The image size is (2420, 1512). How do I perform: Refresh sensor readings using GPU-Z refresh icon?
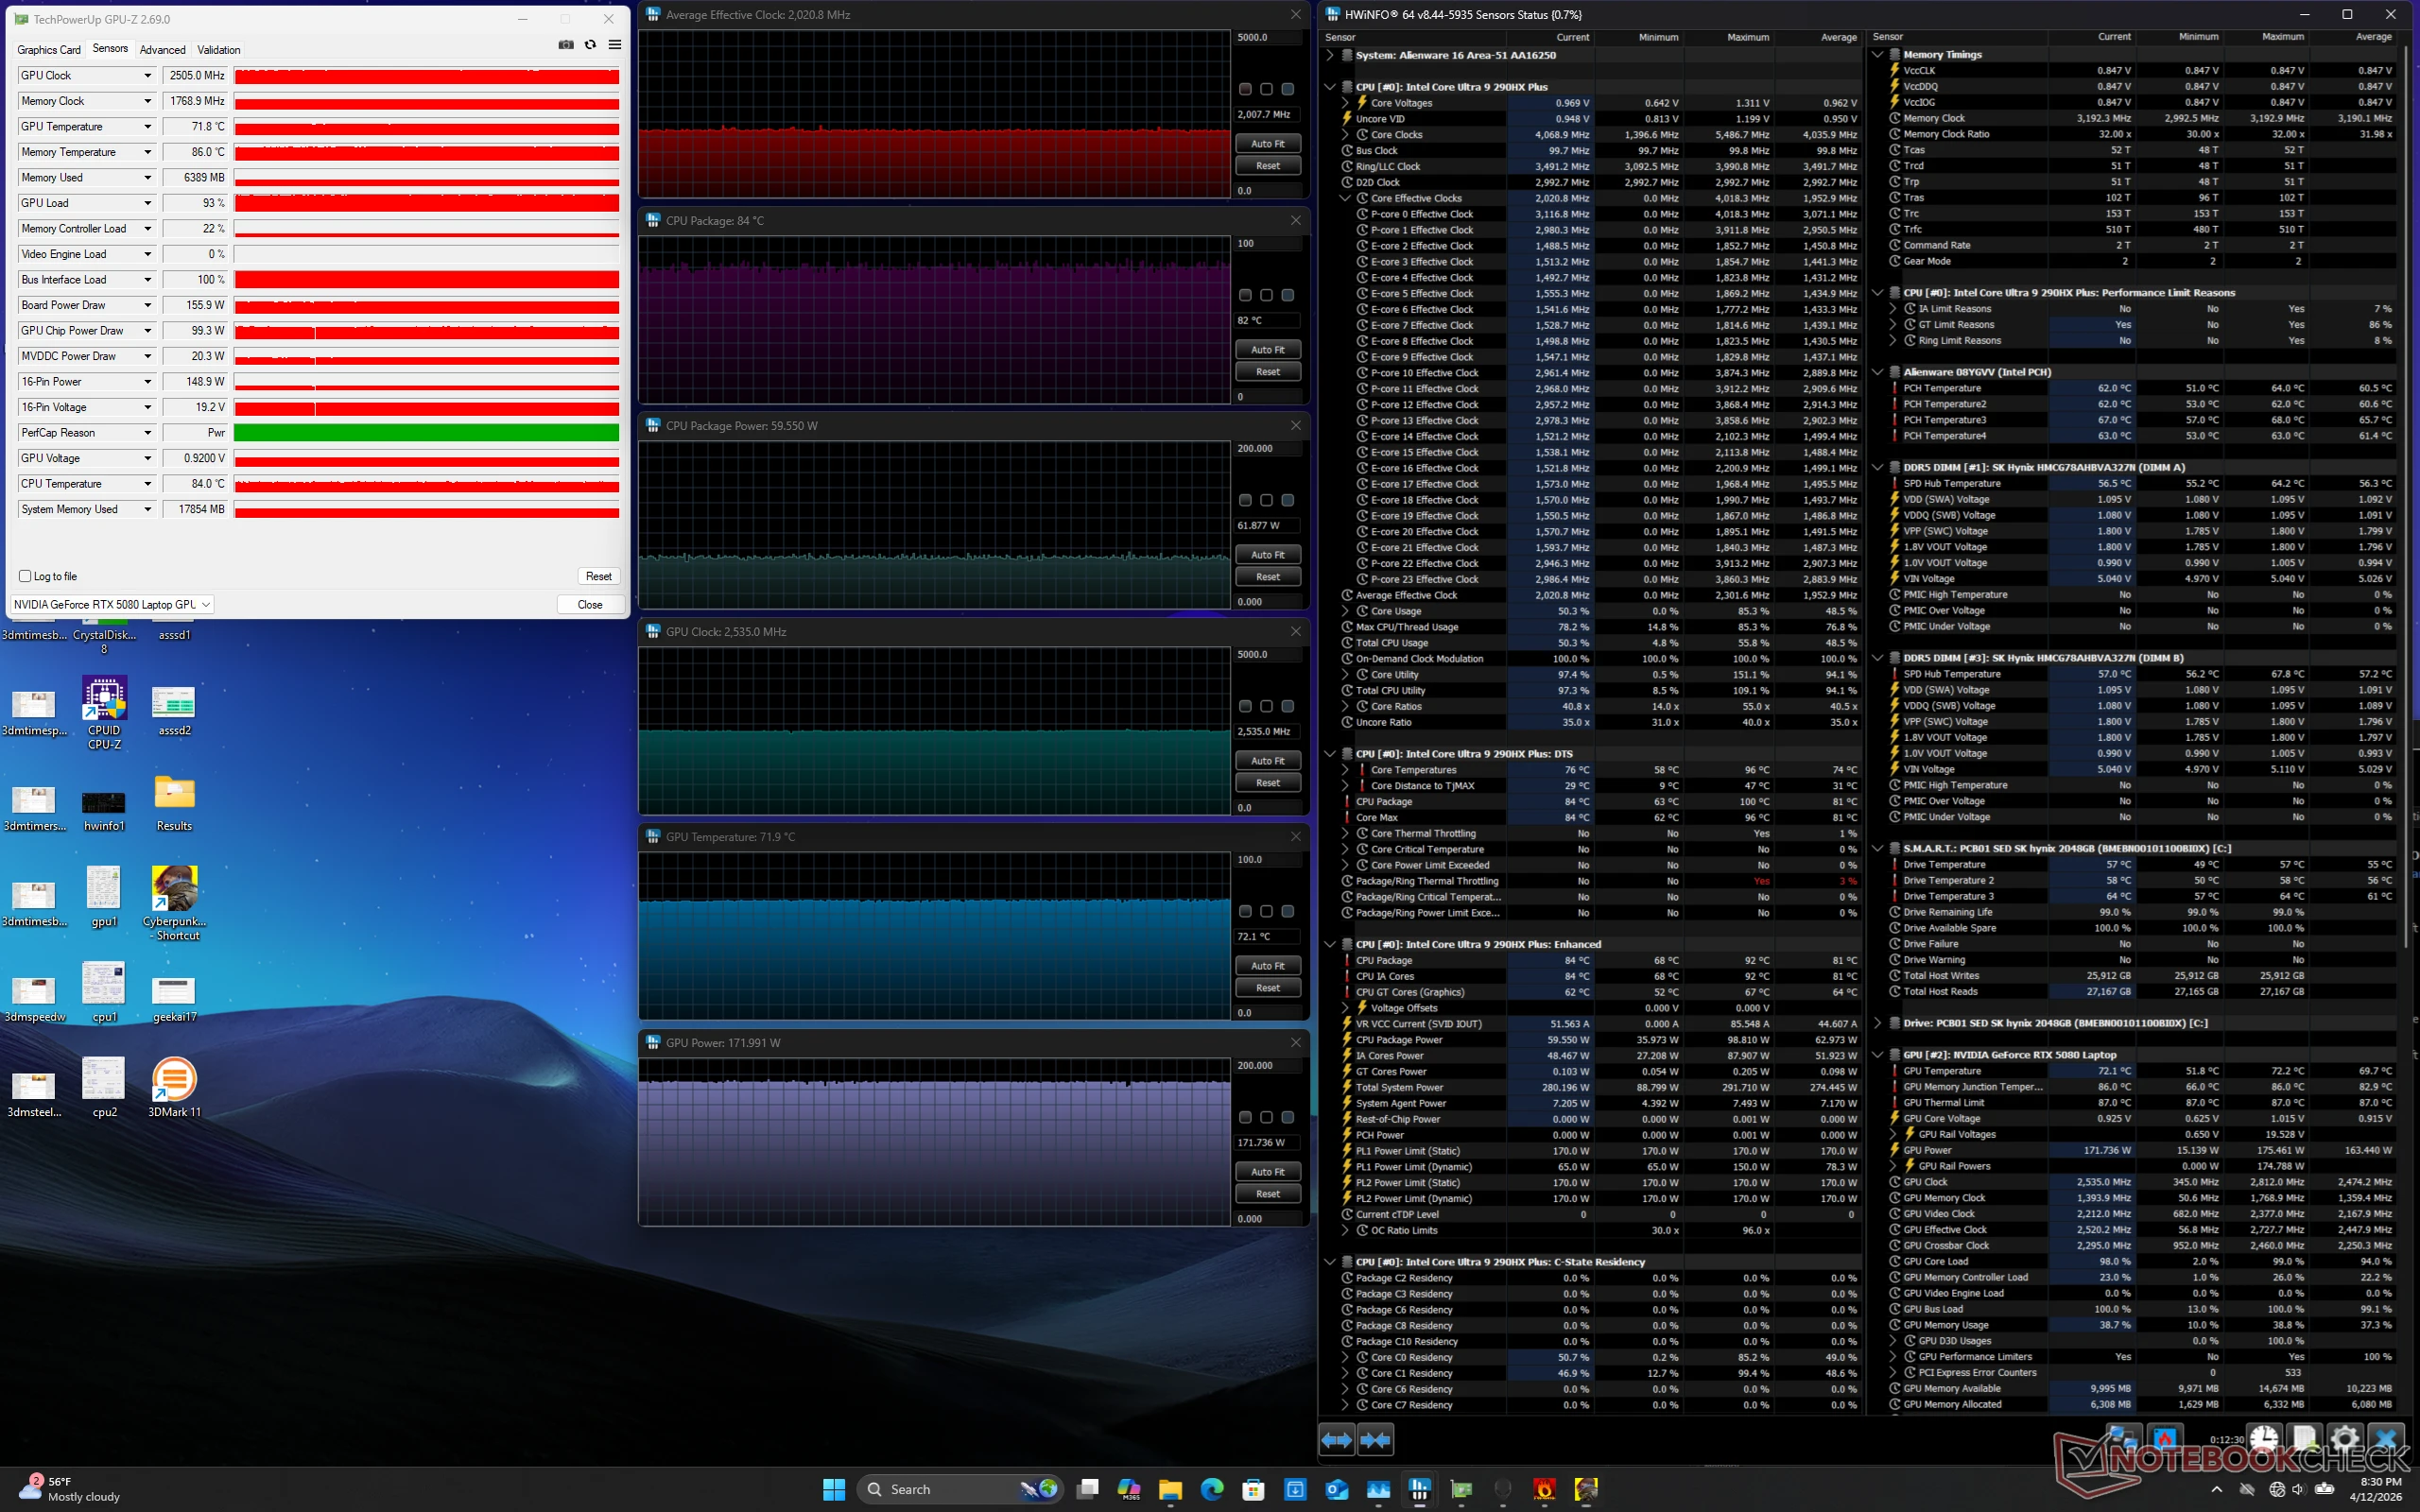pyautogui.click(x=590, y=45)
